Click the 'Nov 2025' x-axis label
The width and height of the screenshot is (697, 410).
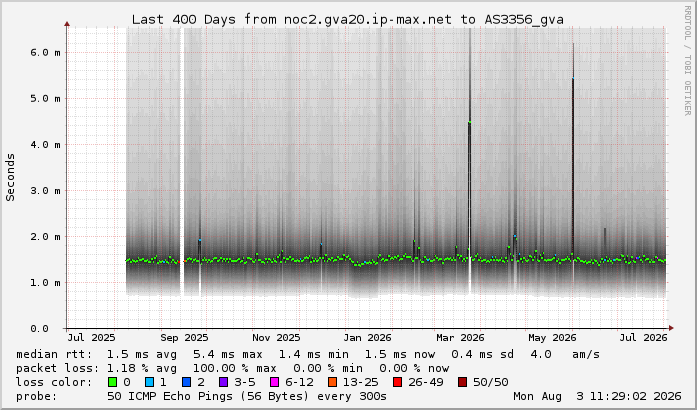tap(276, 338)
